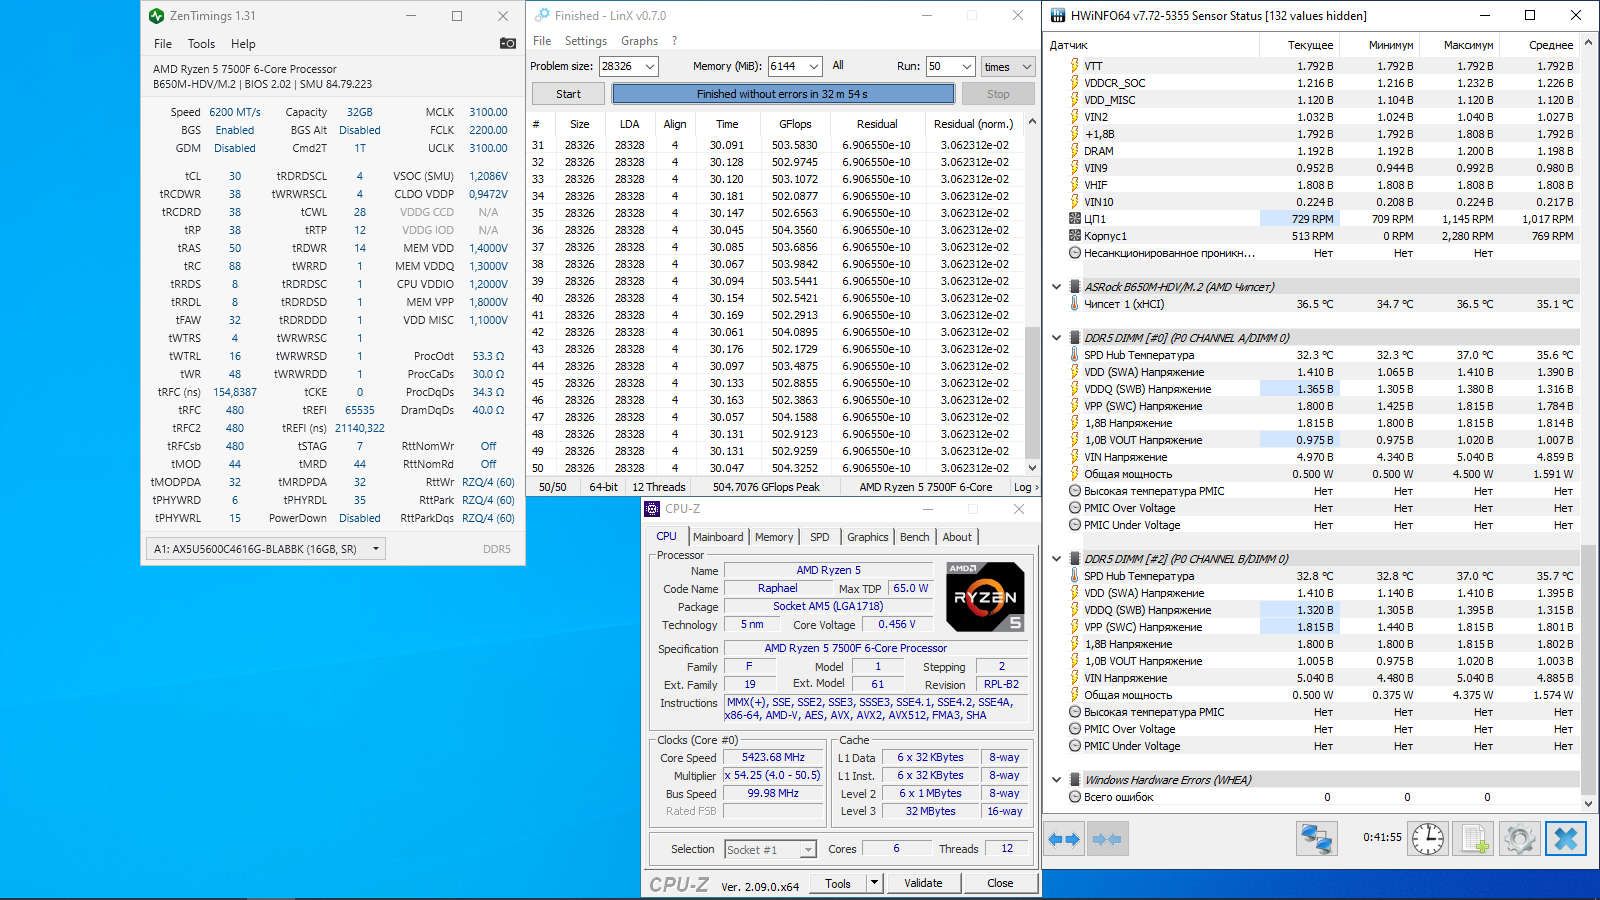Open ZenTimings DIMM module selector
This screenshot has width=1600, height=900.
click(x=265, y=549)
